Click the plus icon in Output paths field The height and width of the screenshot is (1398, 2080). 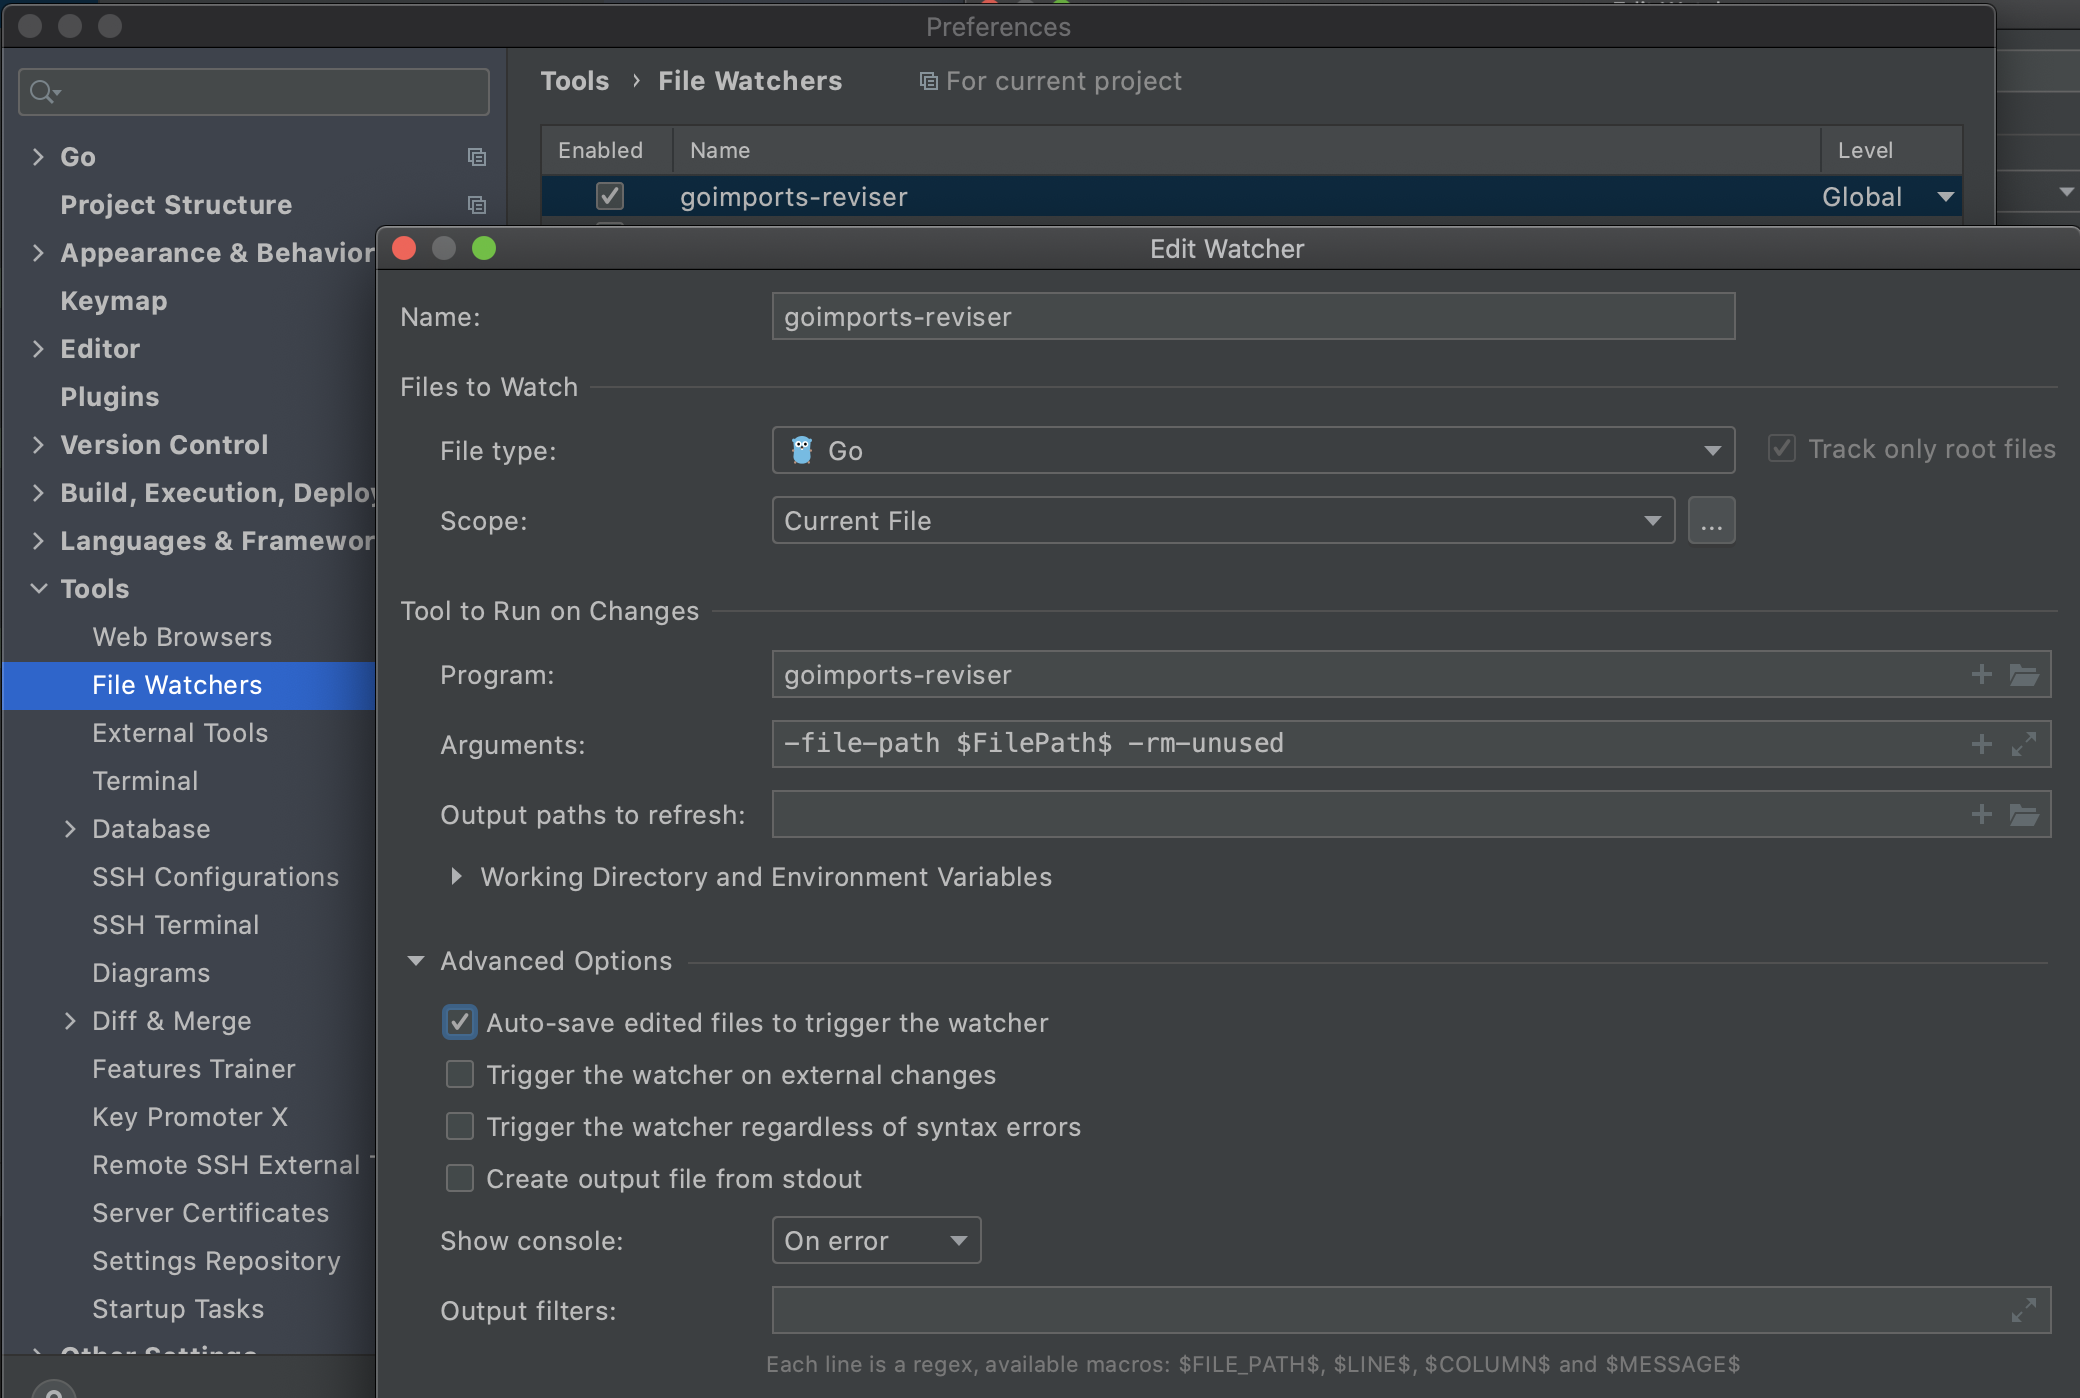click(x=1981, y=815)
